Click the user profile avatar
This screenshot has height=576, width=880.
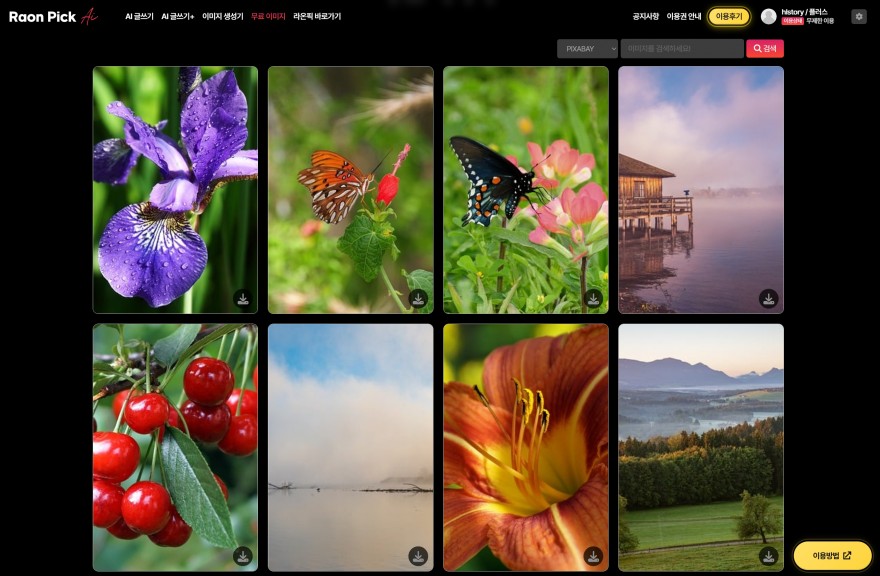pyautogui.click(x=768, y=17)
